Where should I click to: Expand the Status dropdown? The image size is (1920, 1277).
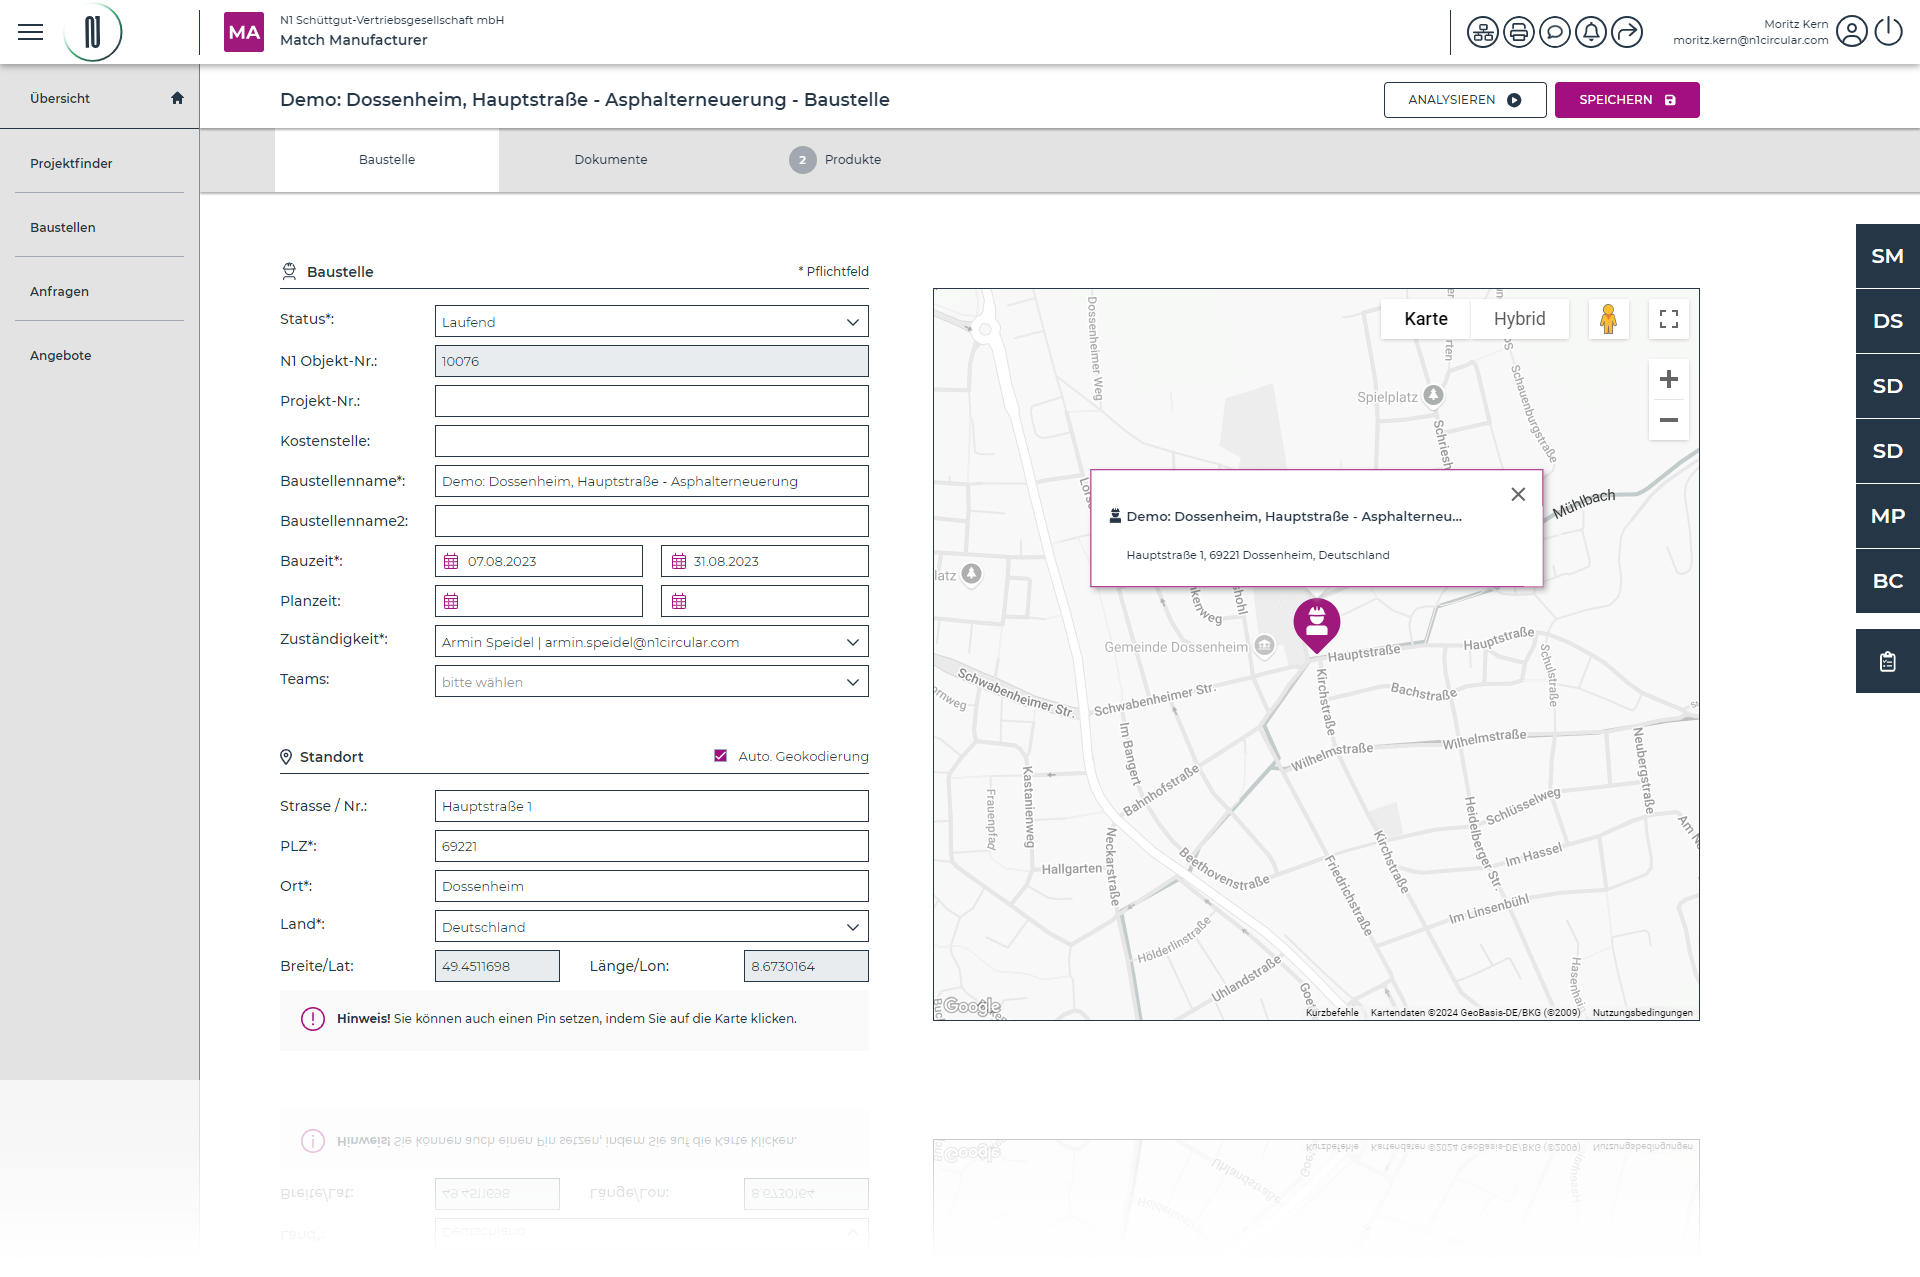651,322
